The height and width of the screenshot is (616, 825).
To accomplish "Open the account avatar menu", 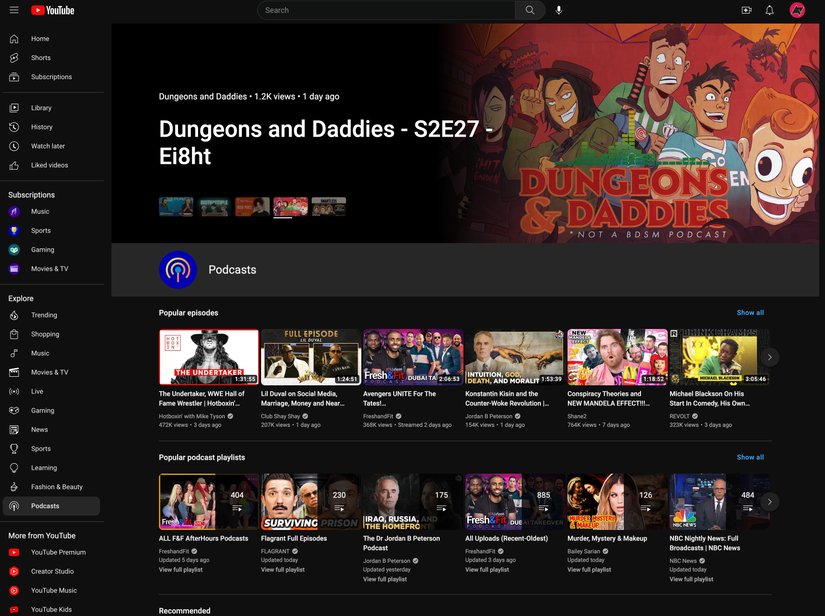I will coord(797,10).
